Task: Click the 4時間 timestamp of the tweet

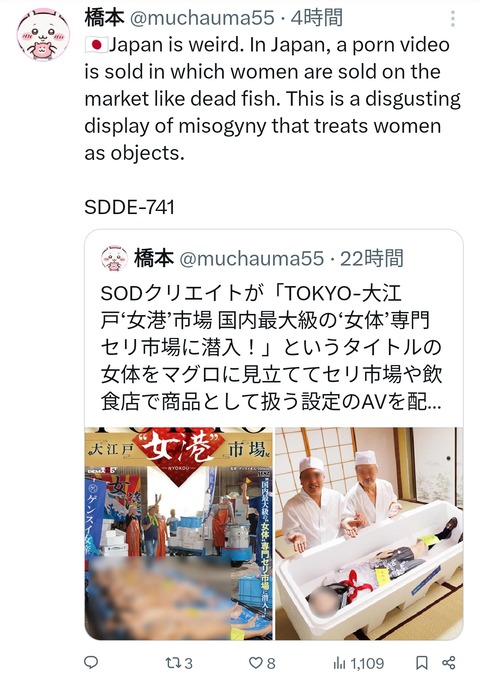Action: pos(317,18)
